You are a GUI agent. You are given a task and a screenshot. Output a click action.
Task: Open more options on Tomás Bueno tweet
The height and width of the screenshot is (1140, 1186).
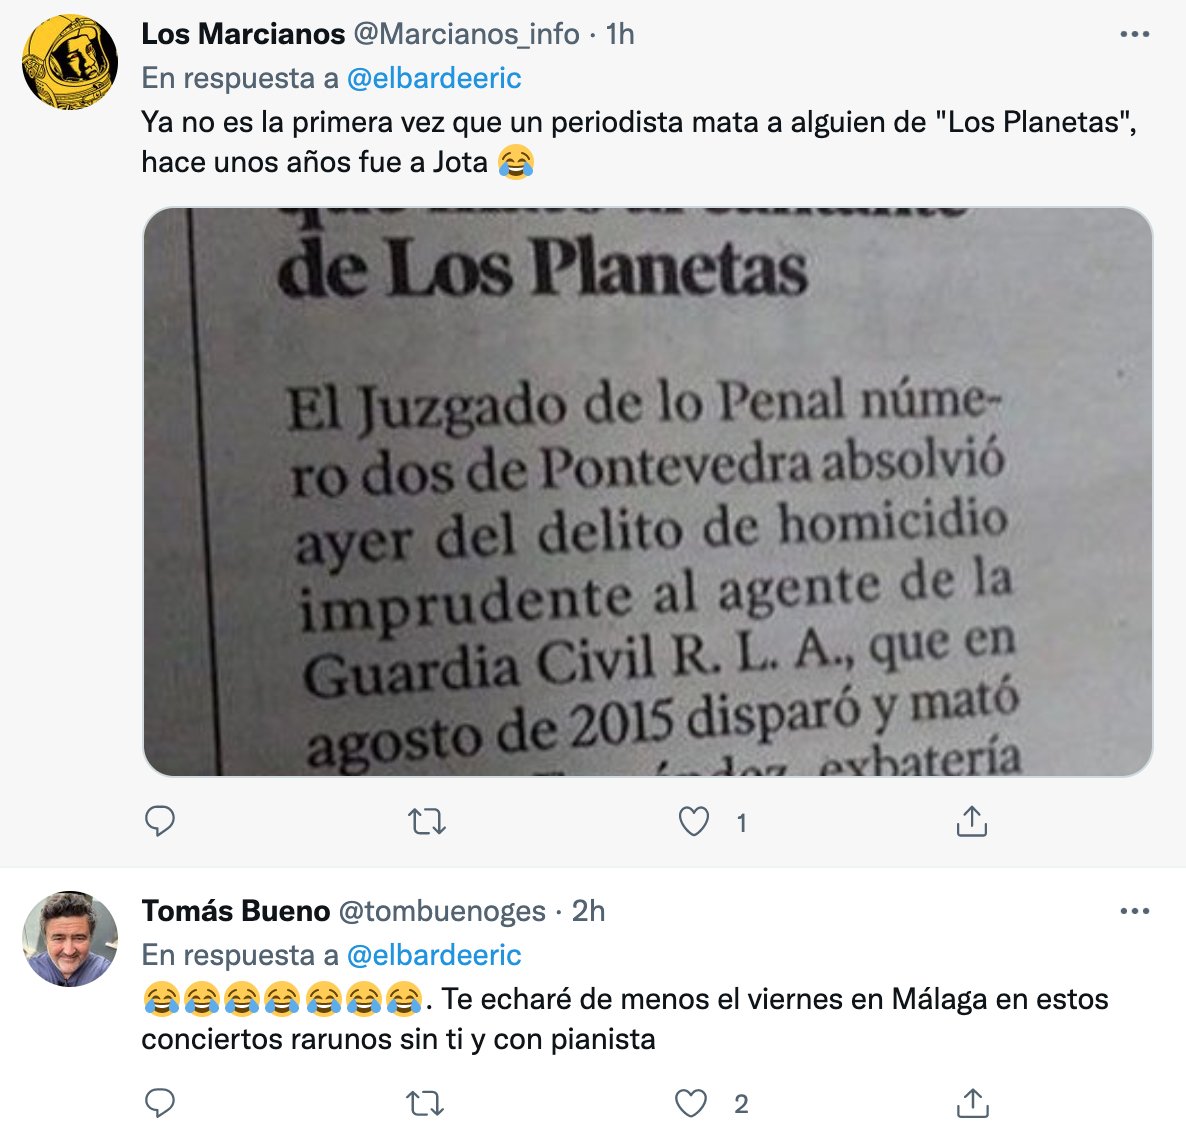pos(1134,912)
